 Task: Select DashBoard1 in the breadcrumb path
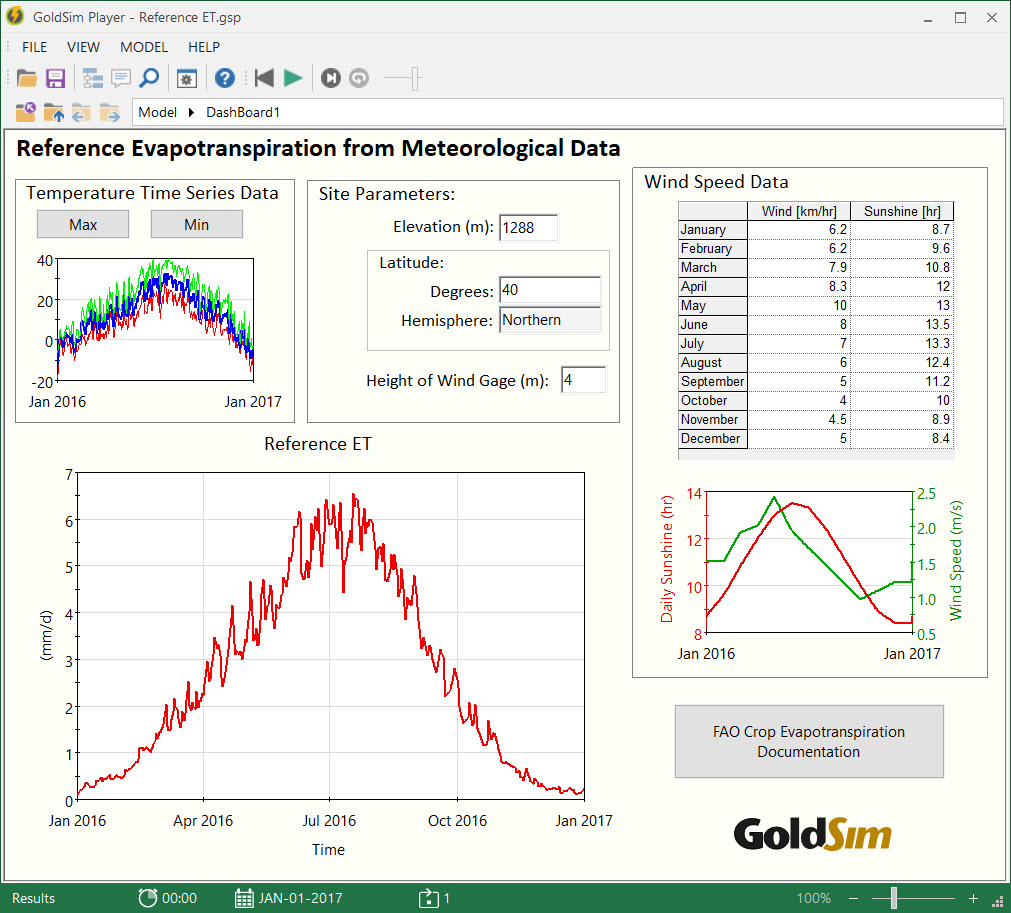tap(243, 112)
